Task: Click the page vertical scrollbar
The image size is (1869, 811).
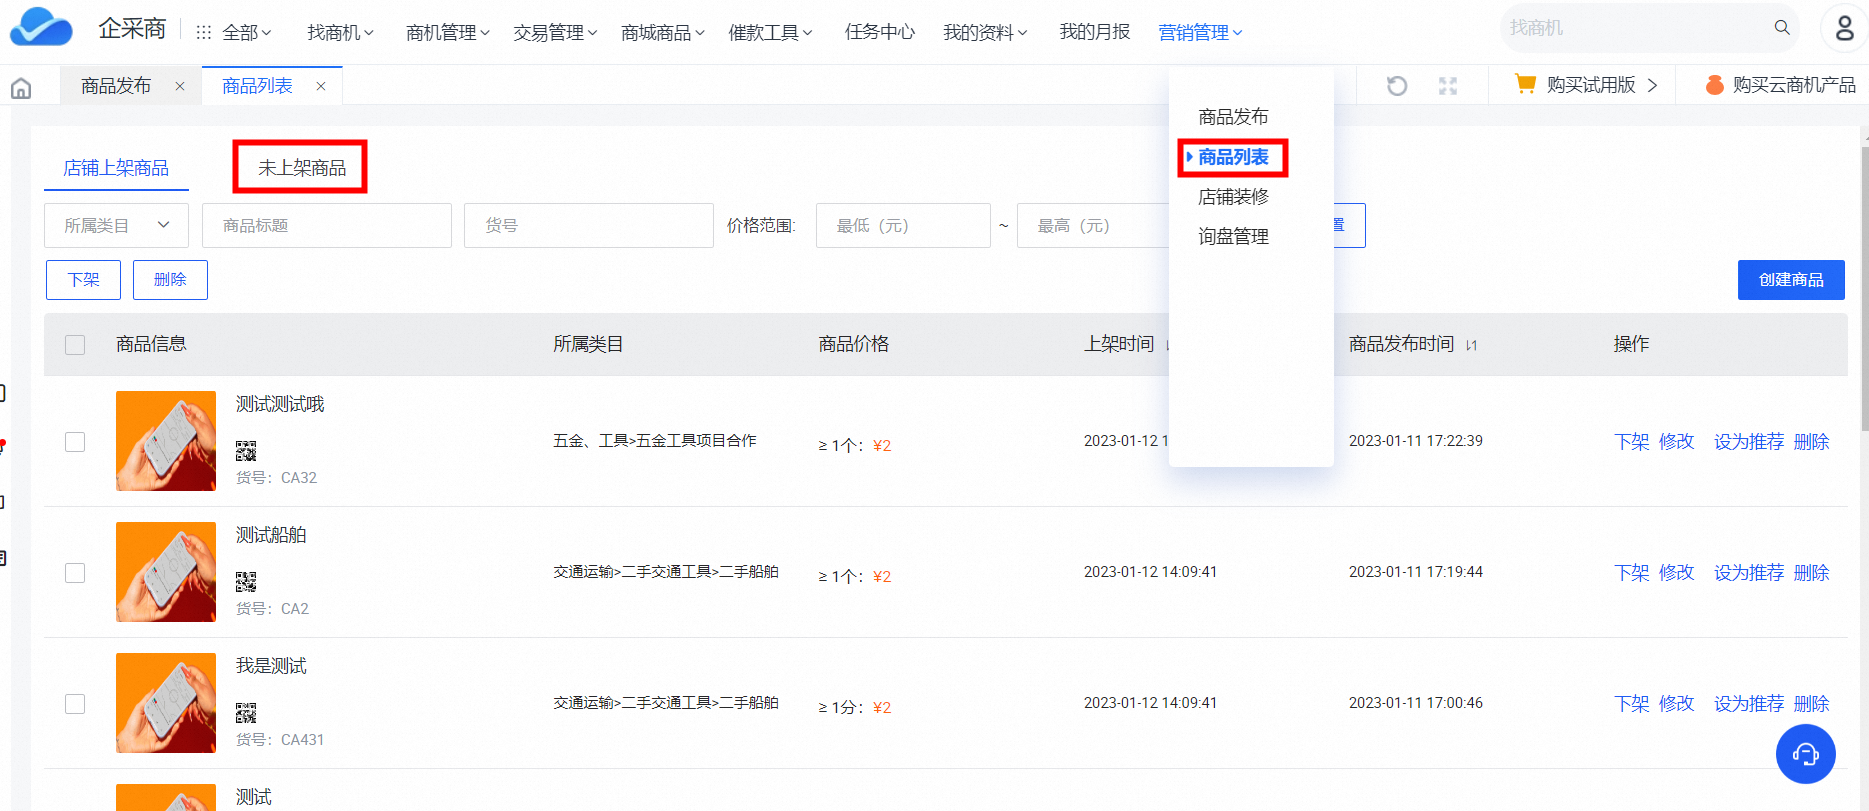Action: [x=1864, y=290]
